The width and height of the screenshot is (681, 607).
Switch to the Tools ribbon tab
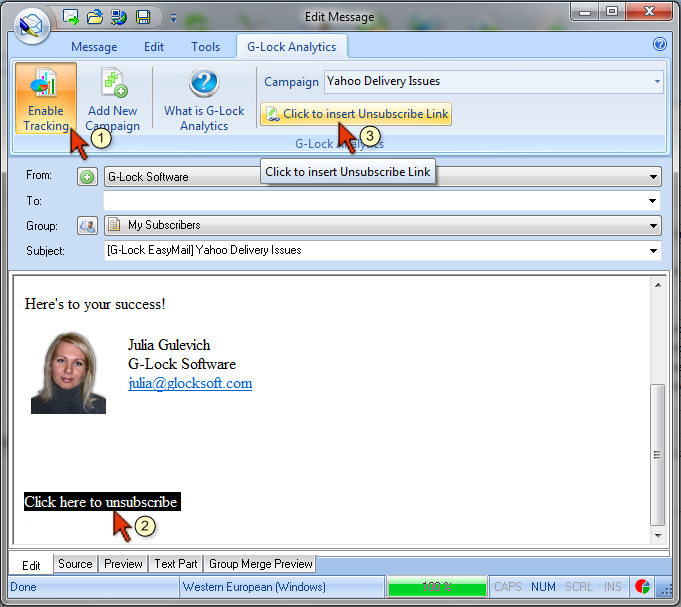click(x=205, y=47)
